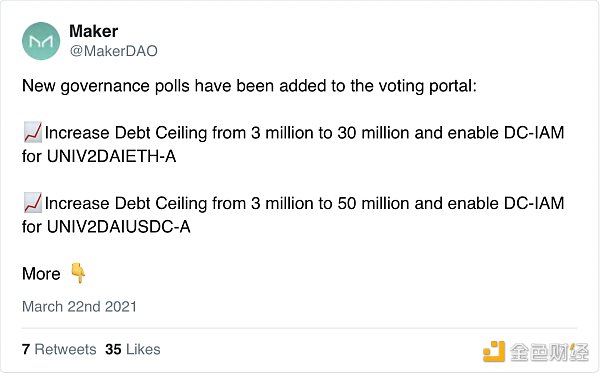Select the UNIV2DAIETH-A text
The height and width of the screenshot is (373, 600).
click(x=111, y=156)
